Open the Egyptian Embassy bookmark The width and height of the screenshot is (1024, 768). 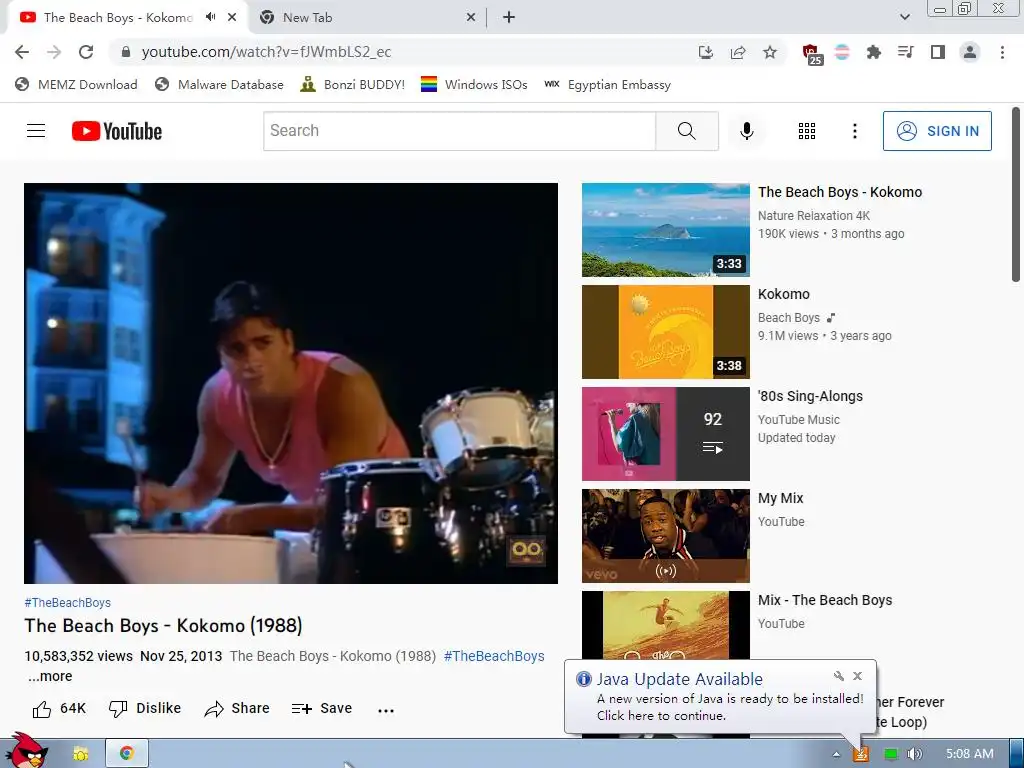[x=607, y=84]
